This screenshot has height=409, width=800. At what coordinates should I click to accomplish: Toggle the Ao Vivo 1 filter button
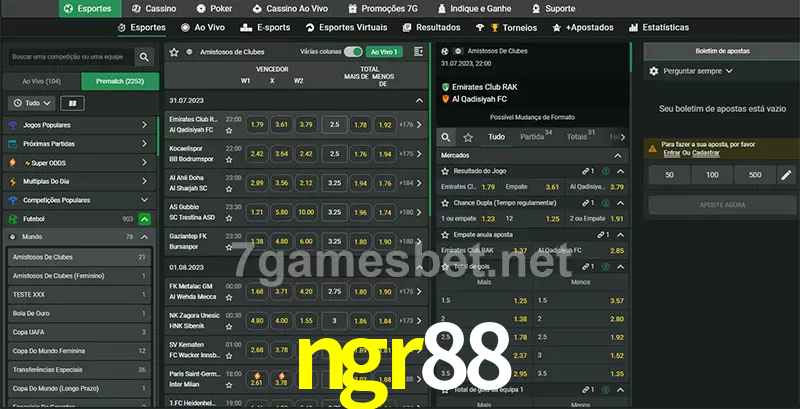click(384, 51)
